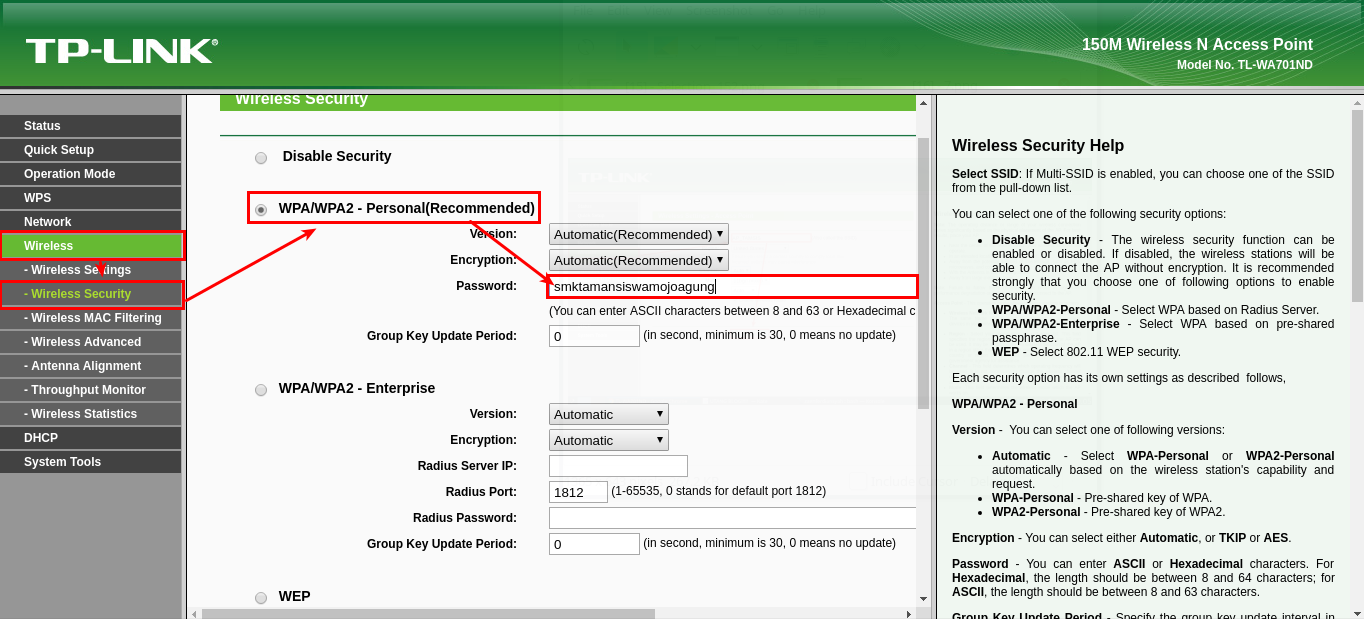Click the Radius Server IP field

(617, 465)
